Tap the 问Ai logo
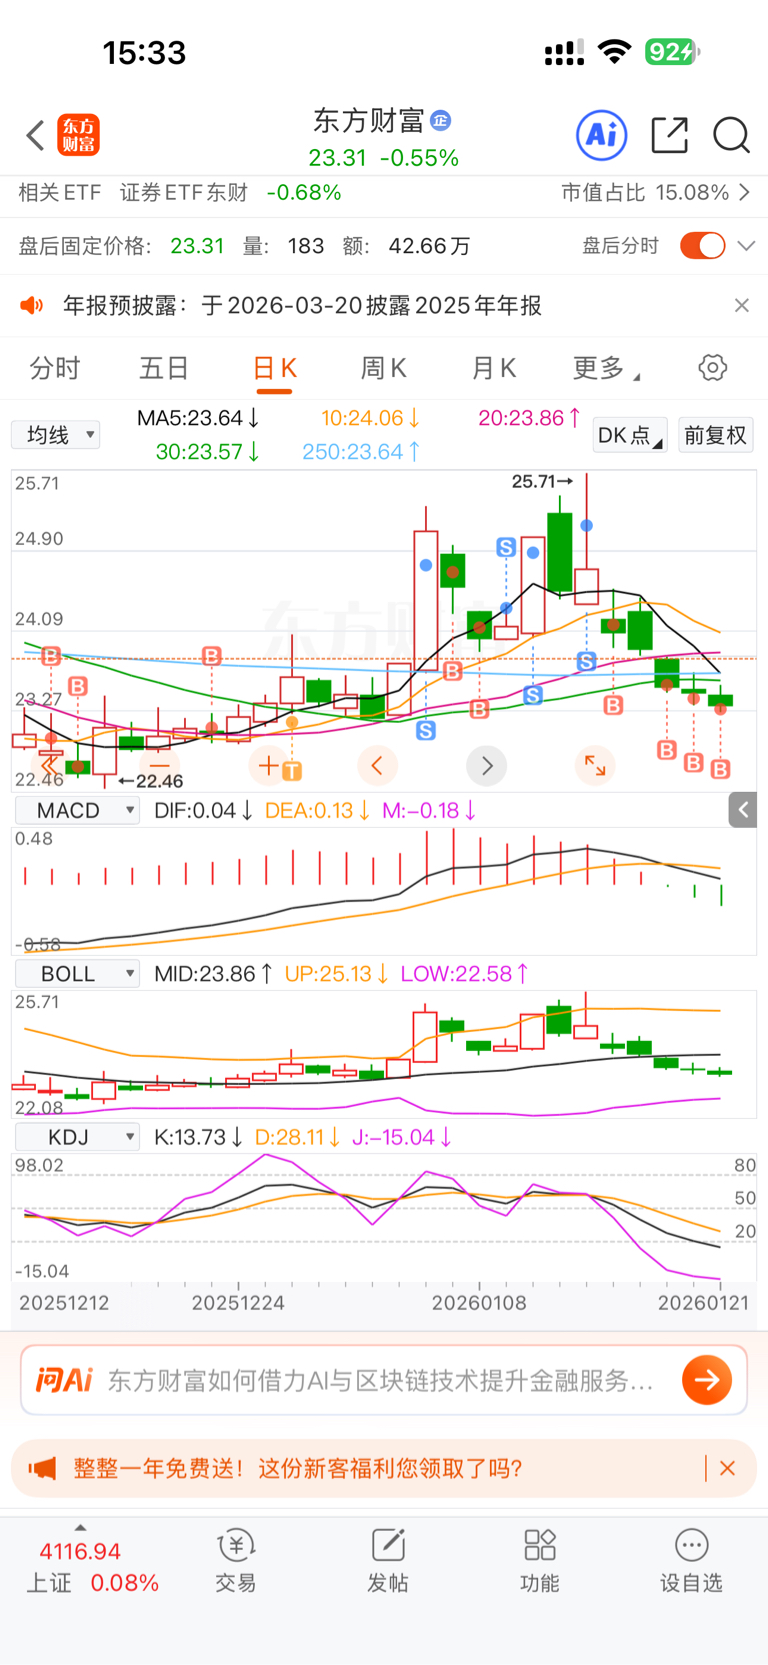Screen dimensions: 768x1665 (x=64, y=1380)
